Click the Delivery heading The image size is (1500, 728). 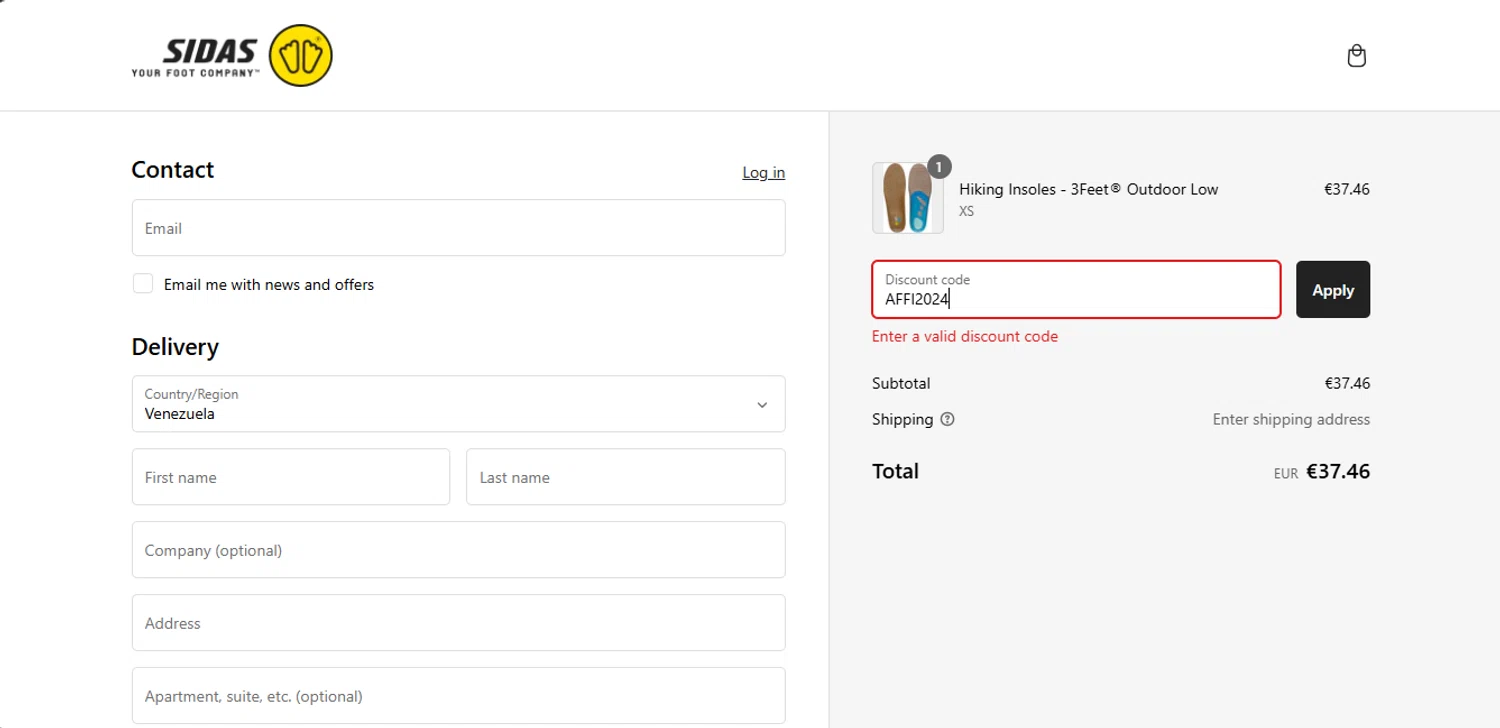click(x=175, y=347)
